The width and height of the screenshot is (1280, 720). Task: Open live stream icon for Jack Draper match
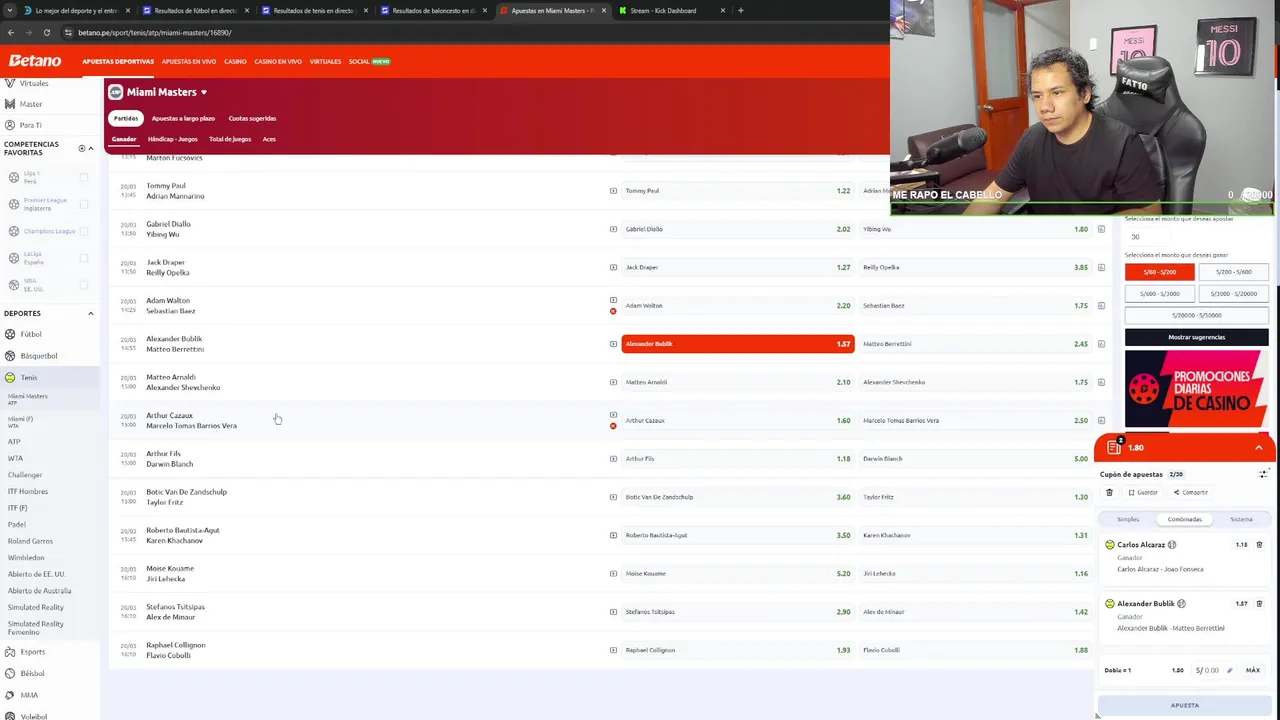click(613, 267)
